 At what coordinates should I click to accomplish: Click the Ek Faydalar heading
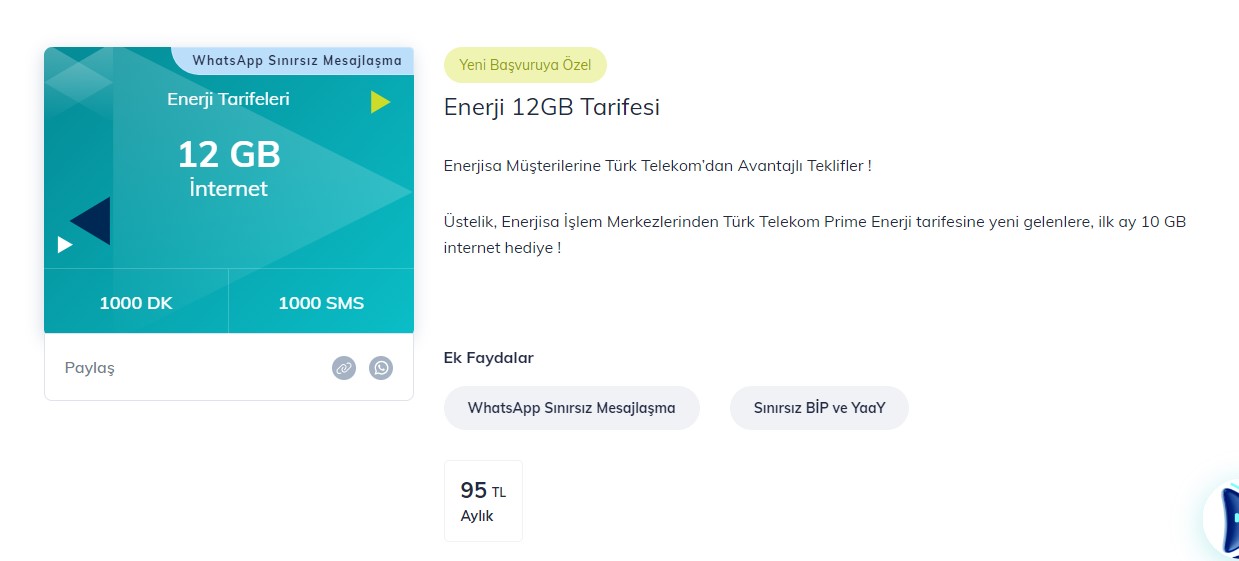click(489, 357)
